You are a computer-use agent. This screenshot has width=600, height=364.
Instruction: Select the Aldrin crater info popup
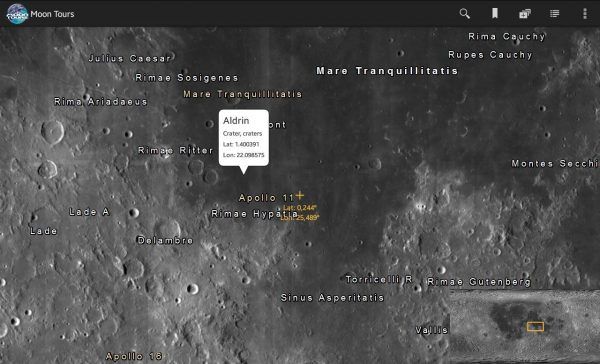pos(244,138)
